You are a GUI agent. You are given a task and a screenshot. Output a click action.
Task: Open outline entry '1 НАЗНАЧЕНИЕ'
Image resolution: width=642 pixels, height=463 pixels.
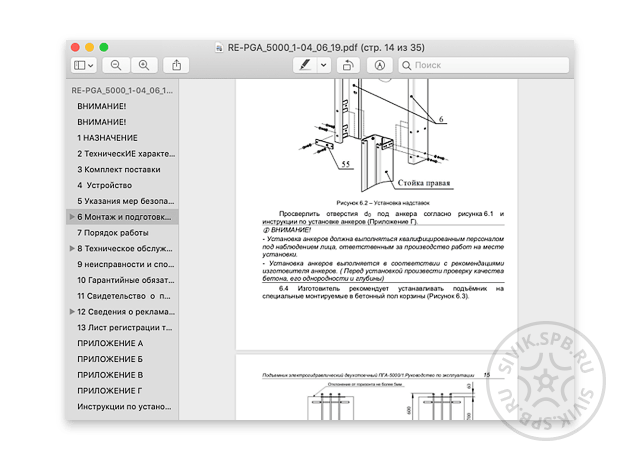pos(107,138)
